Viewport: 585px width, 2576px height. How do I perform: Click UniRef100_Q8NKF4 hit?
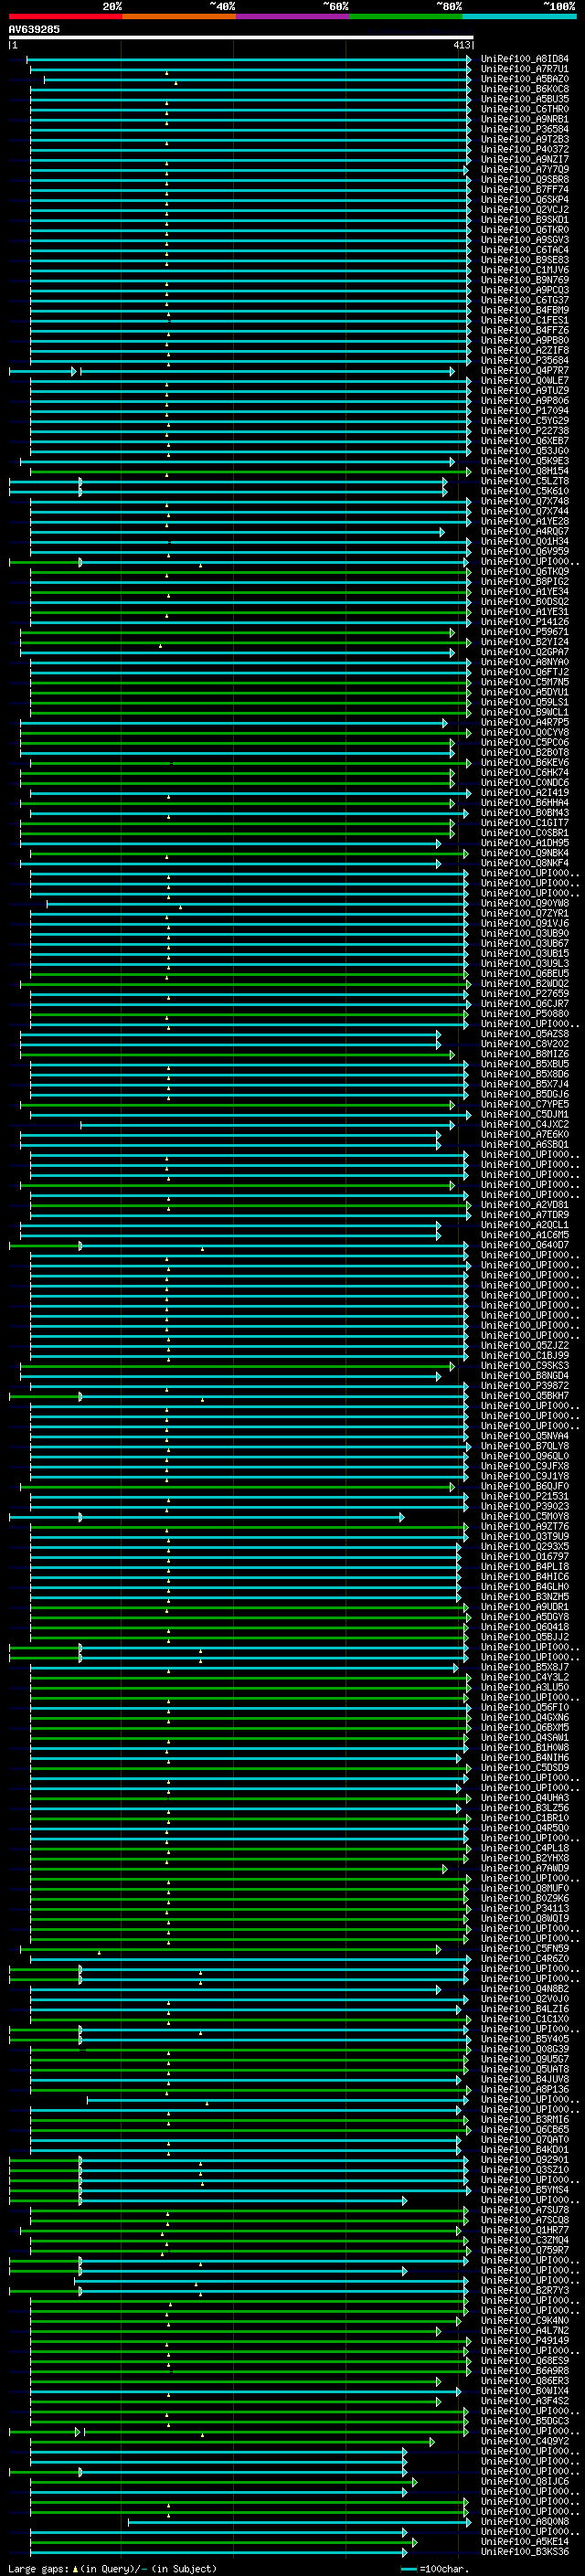pos(524,863)
